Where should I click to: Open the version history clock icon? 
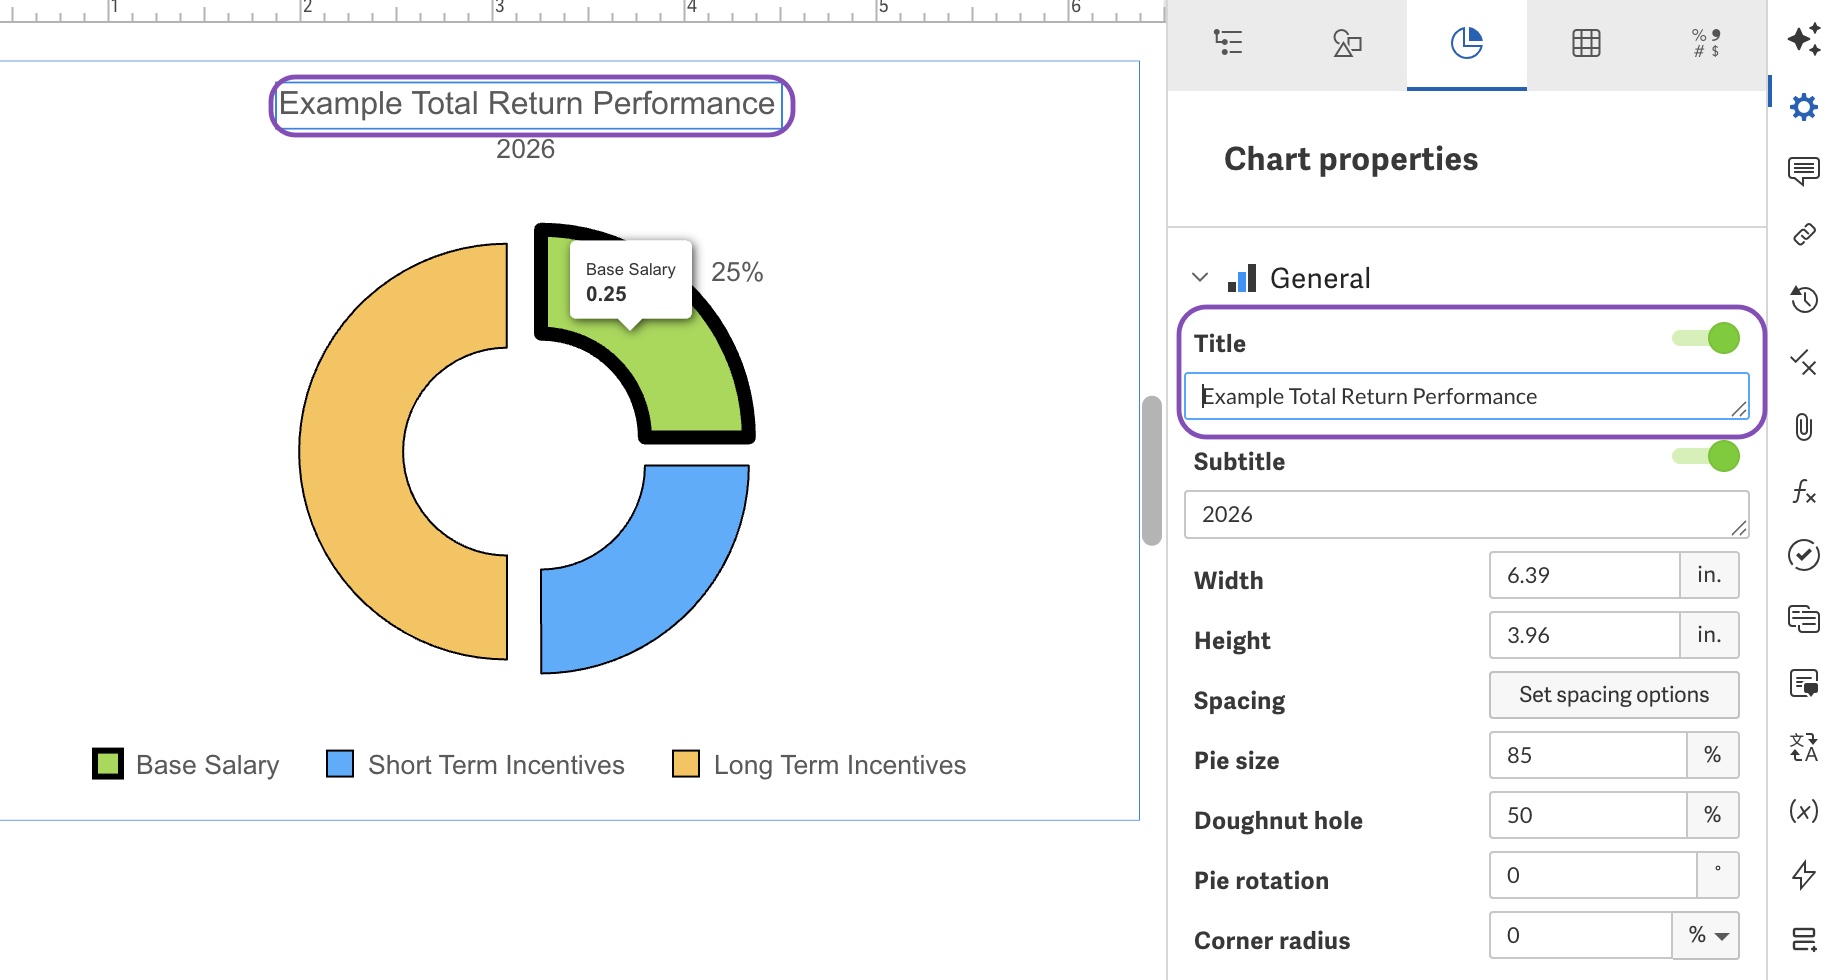[1804, 299]
